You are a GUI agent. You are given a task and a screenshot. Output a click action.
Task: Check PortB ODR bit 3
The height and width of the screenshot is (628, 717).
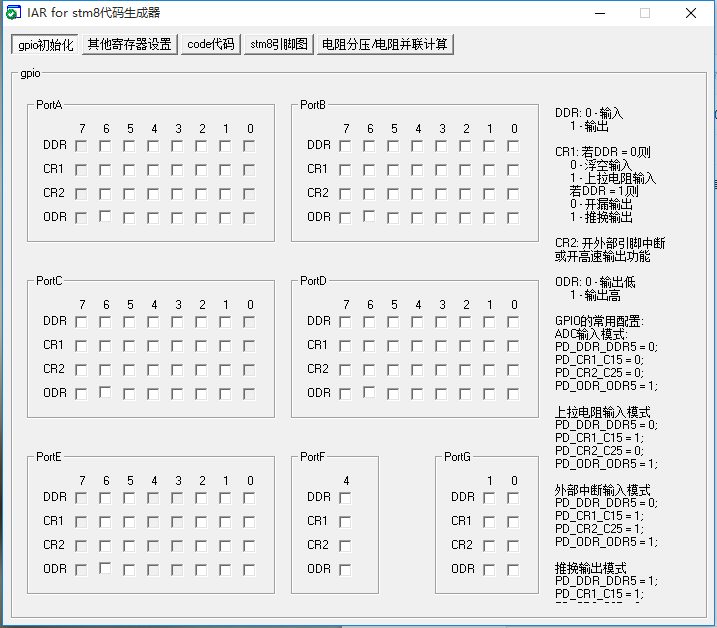pos(441,218)
